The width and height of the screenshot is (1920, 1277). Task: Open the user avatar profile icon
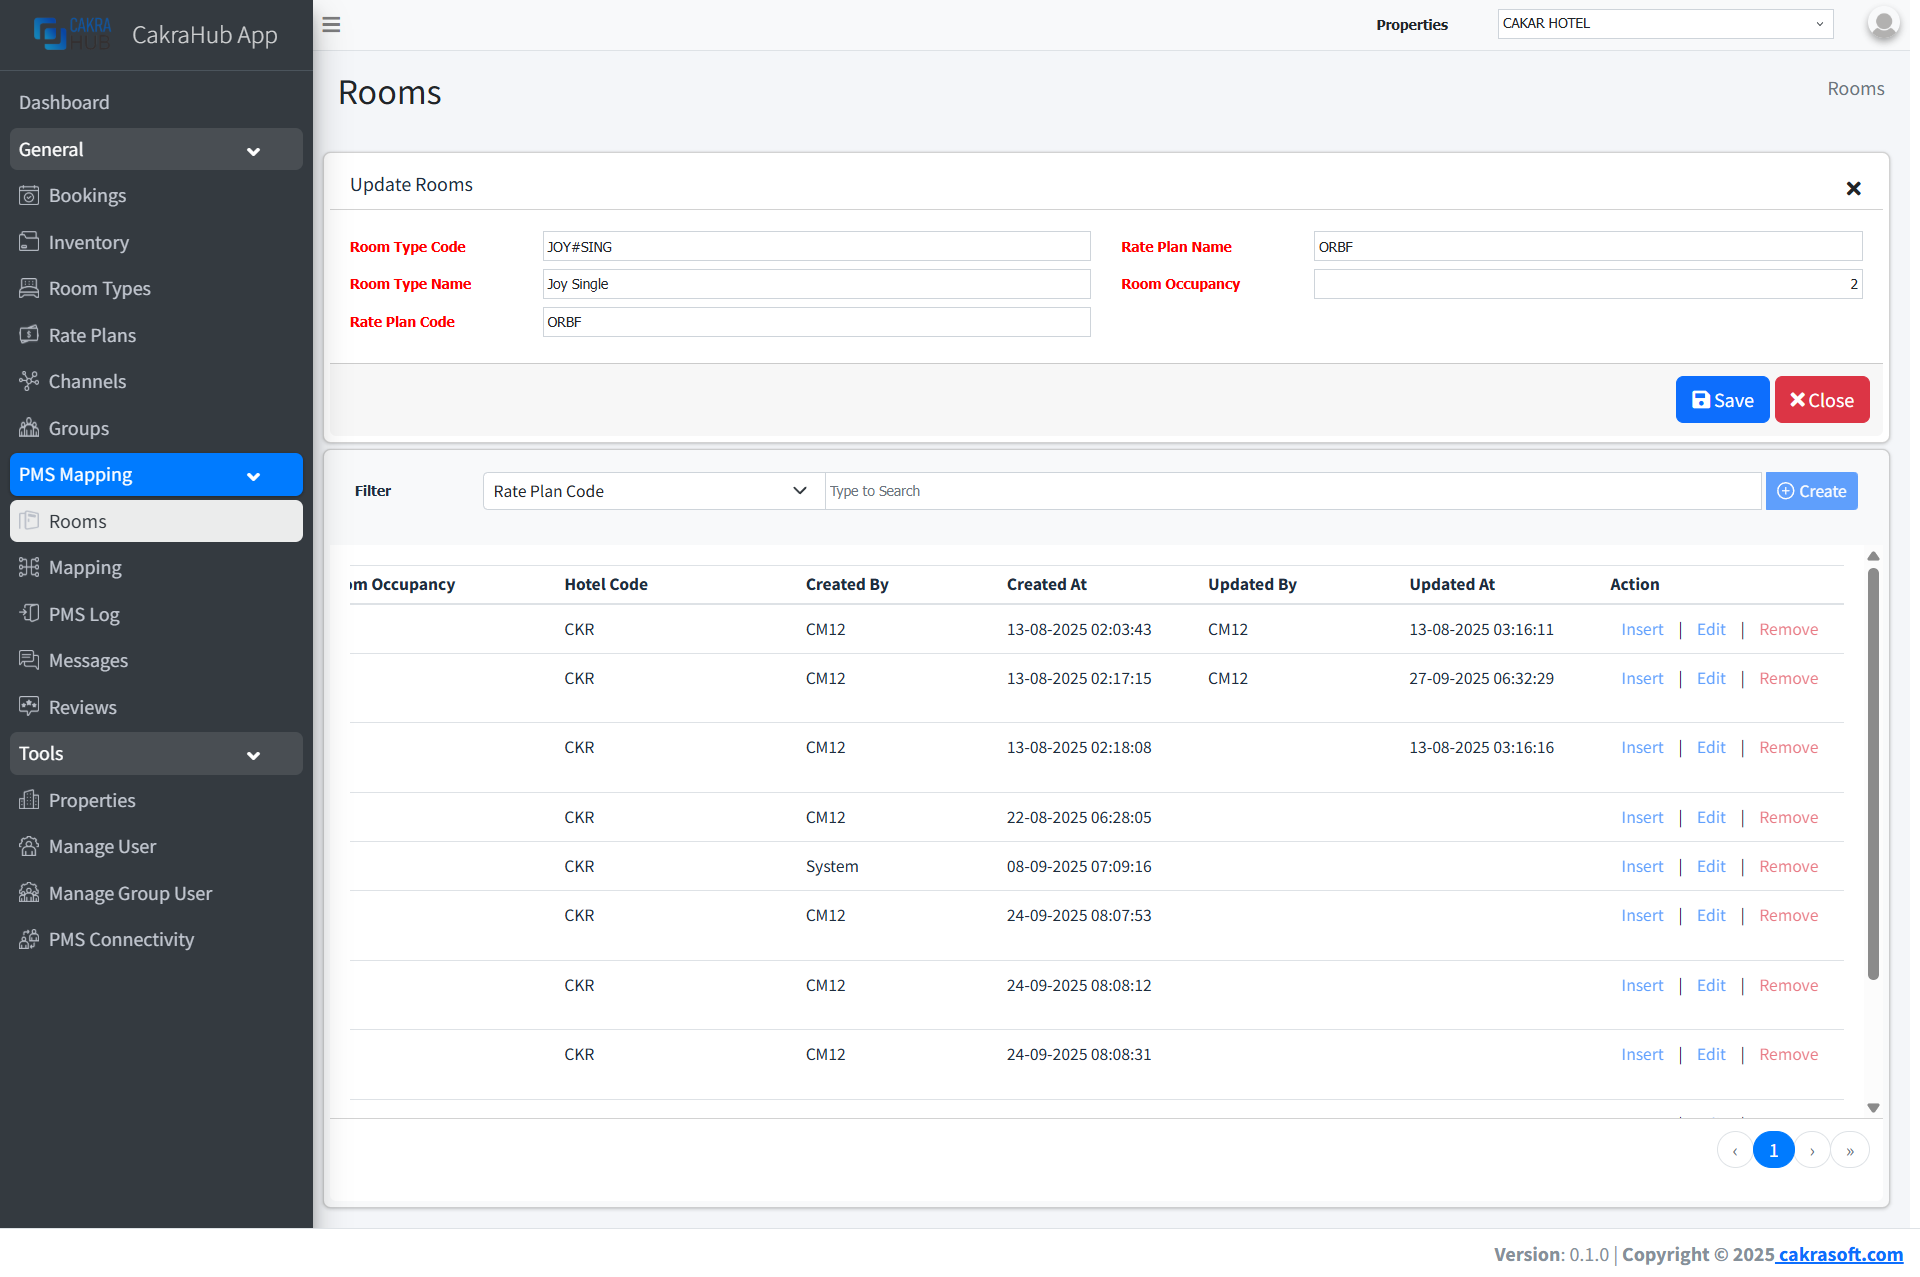click(x=1882, y=24)
